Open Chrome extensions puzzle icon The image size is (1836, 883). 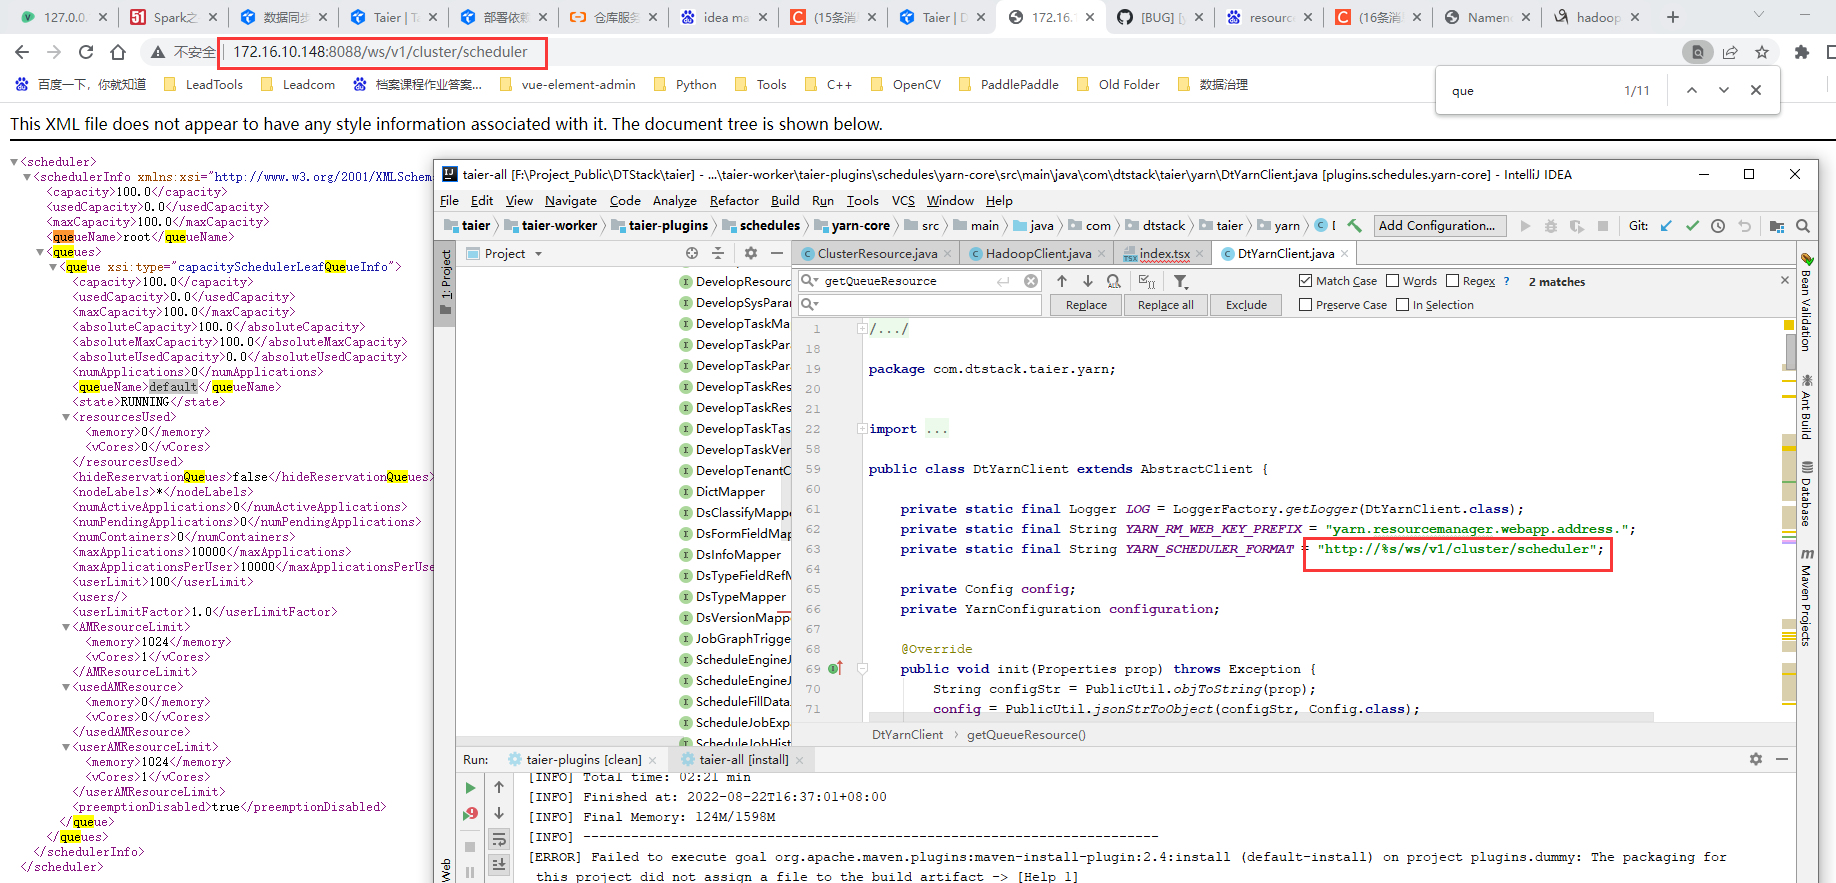(1802, 52)
